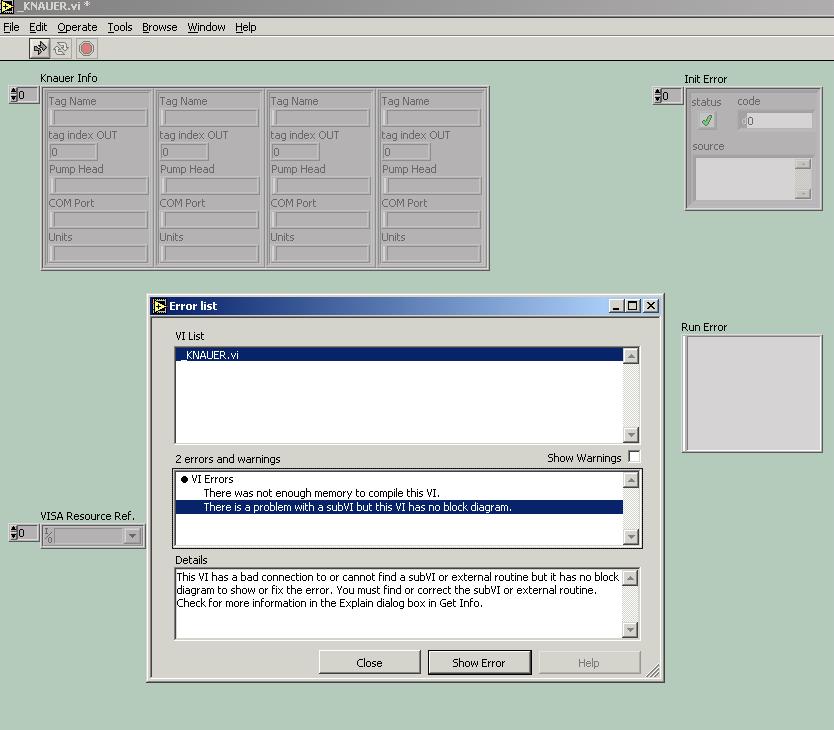The width and height of the screenshot is (834, 730).
Task: Click the Init Error array index stepper
Action: [658, 96]
